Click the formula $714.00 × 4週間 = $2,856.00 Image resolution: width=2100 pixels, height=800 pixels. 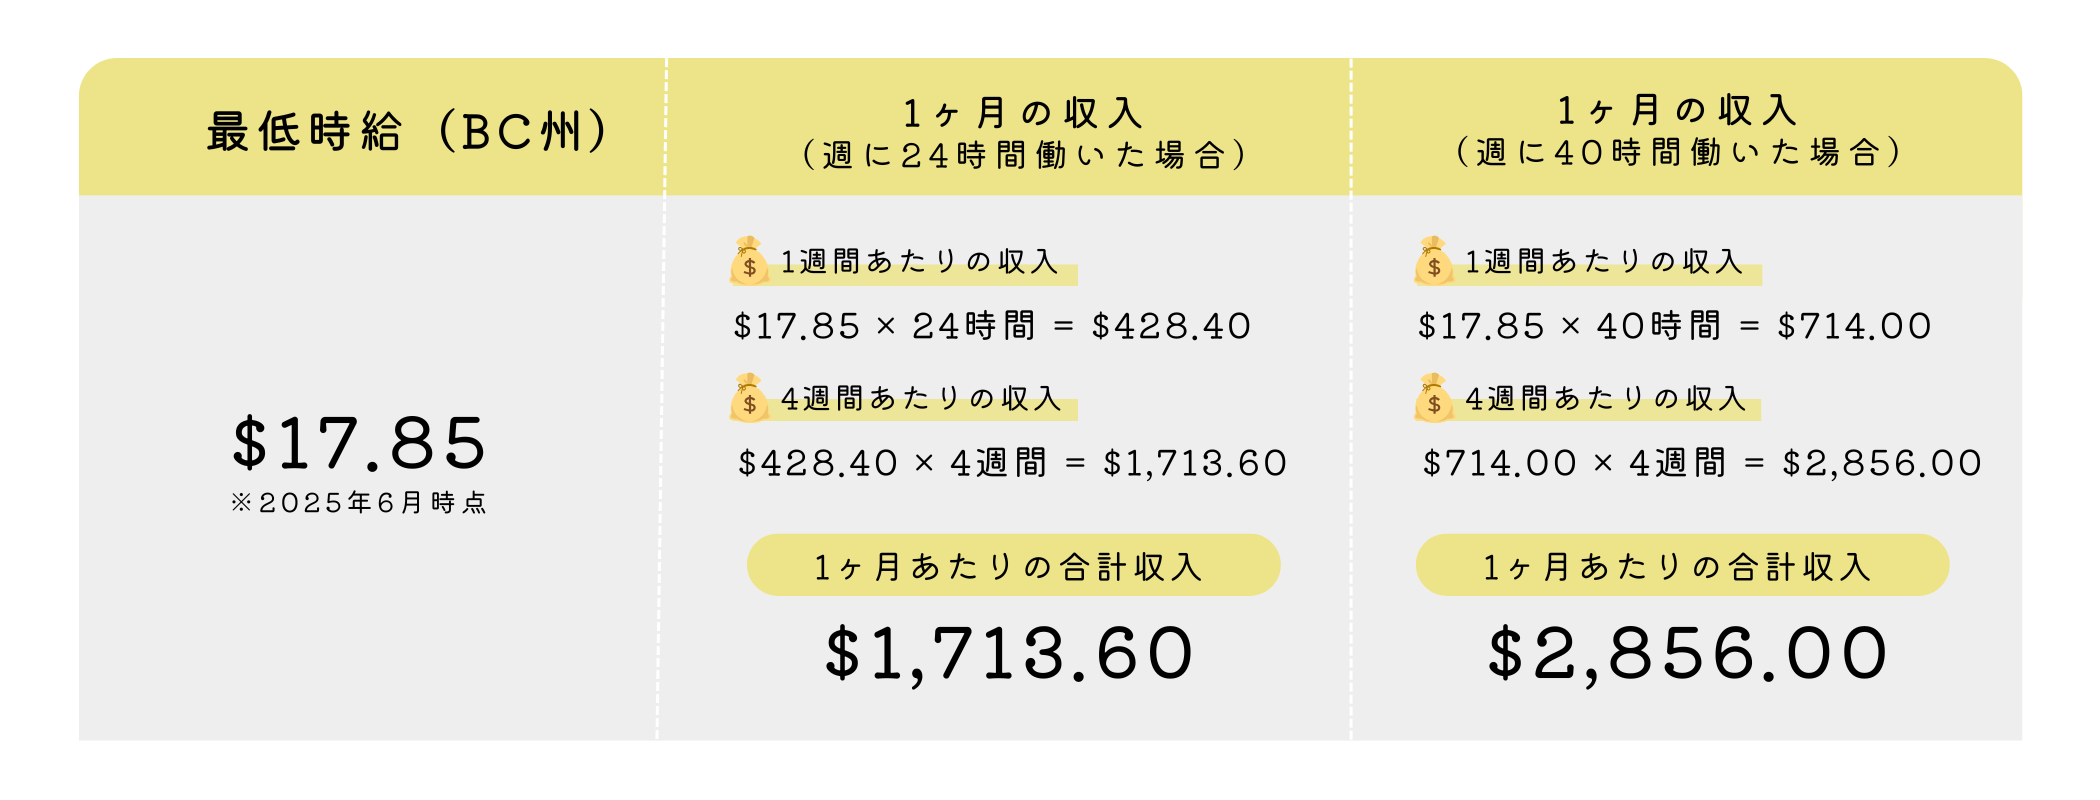(1702, 463)
